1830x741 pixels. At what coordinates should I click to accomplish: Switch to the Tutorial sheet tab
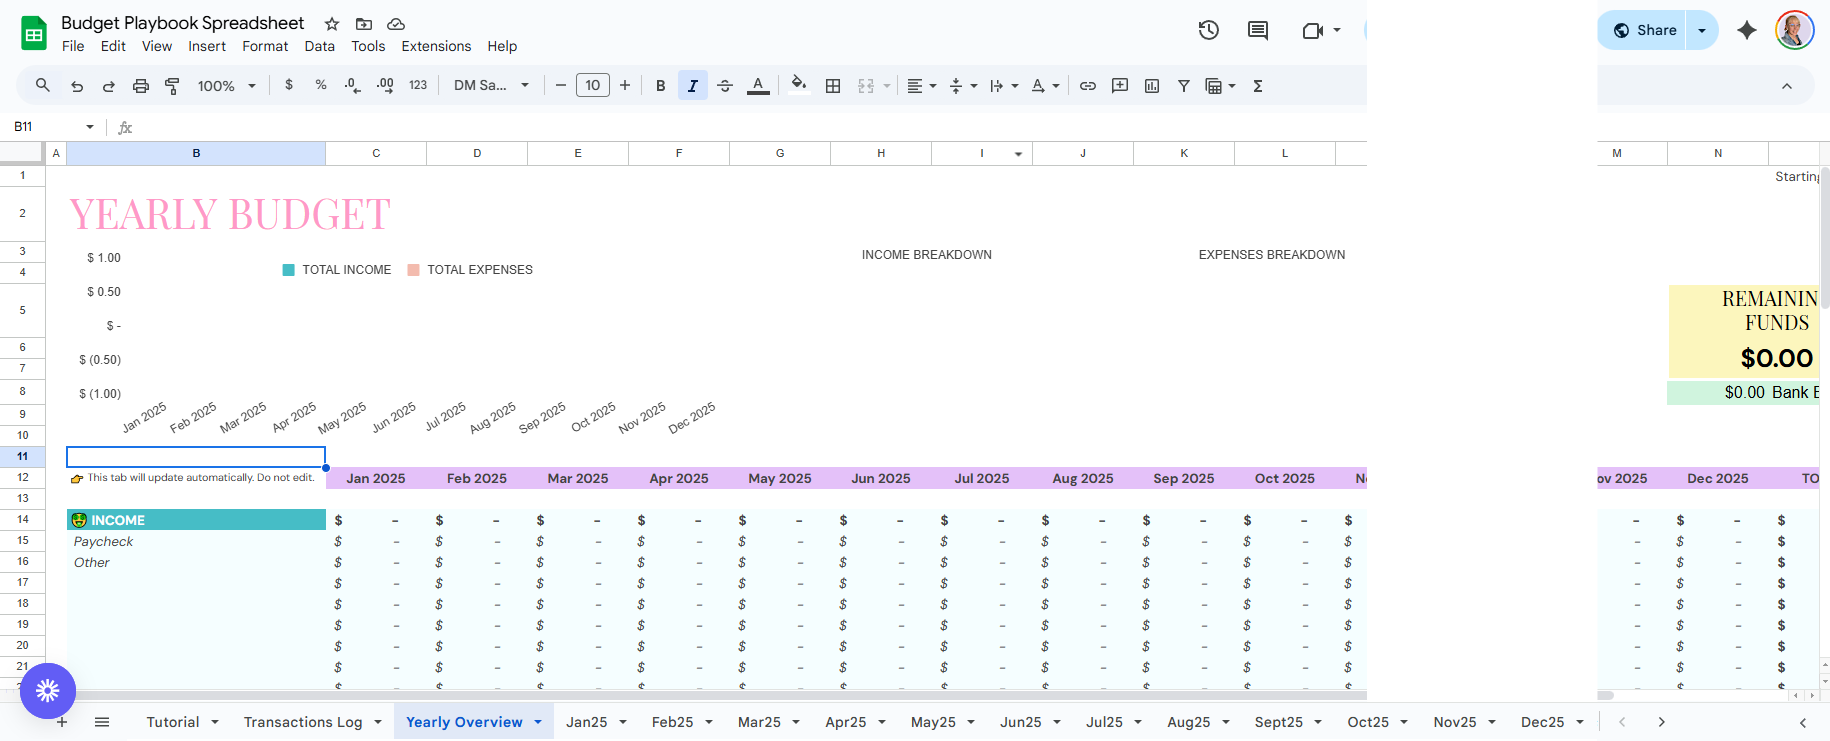[x=173, y=722]
